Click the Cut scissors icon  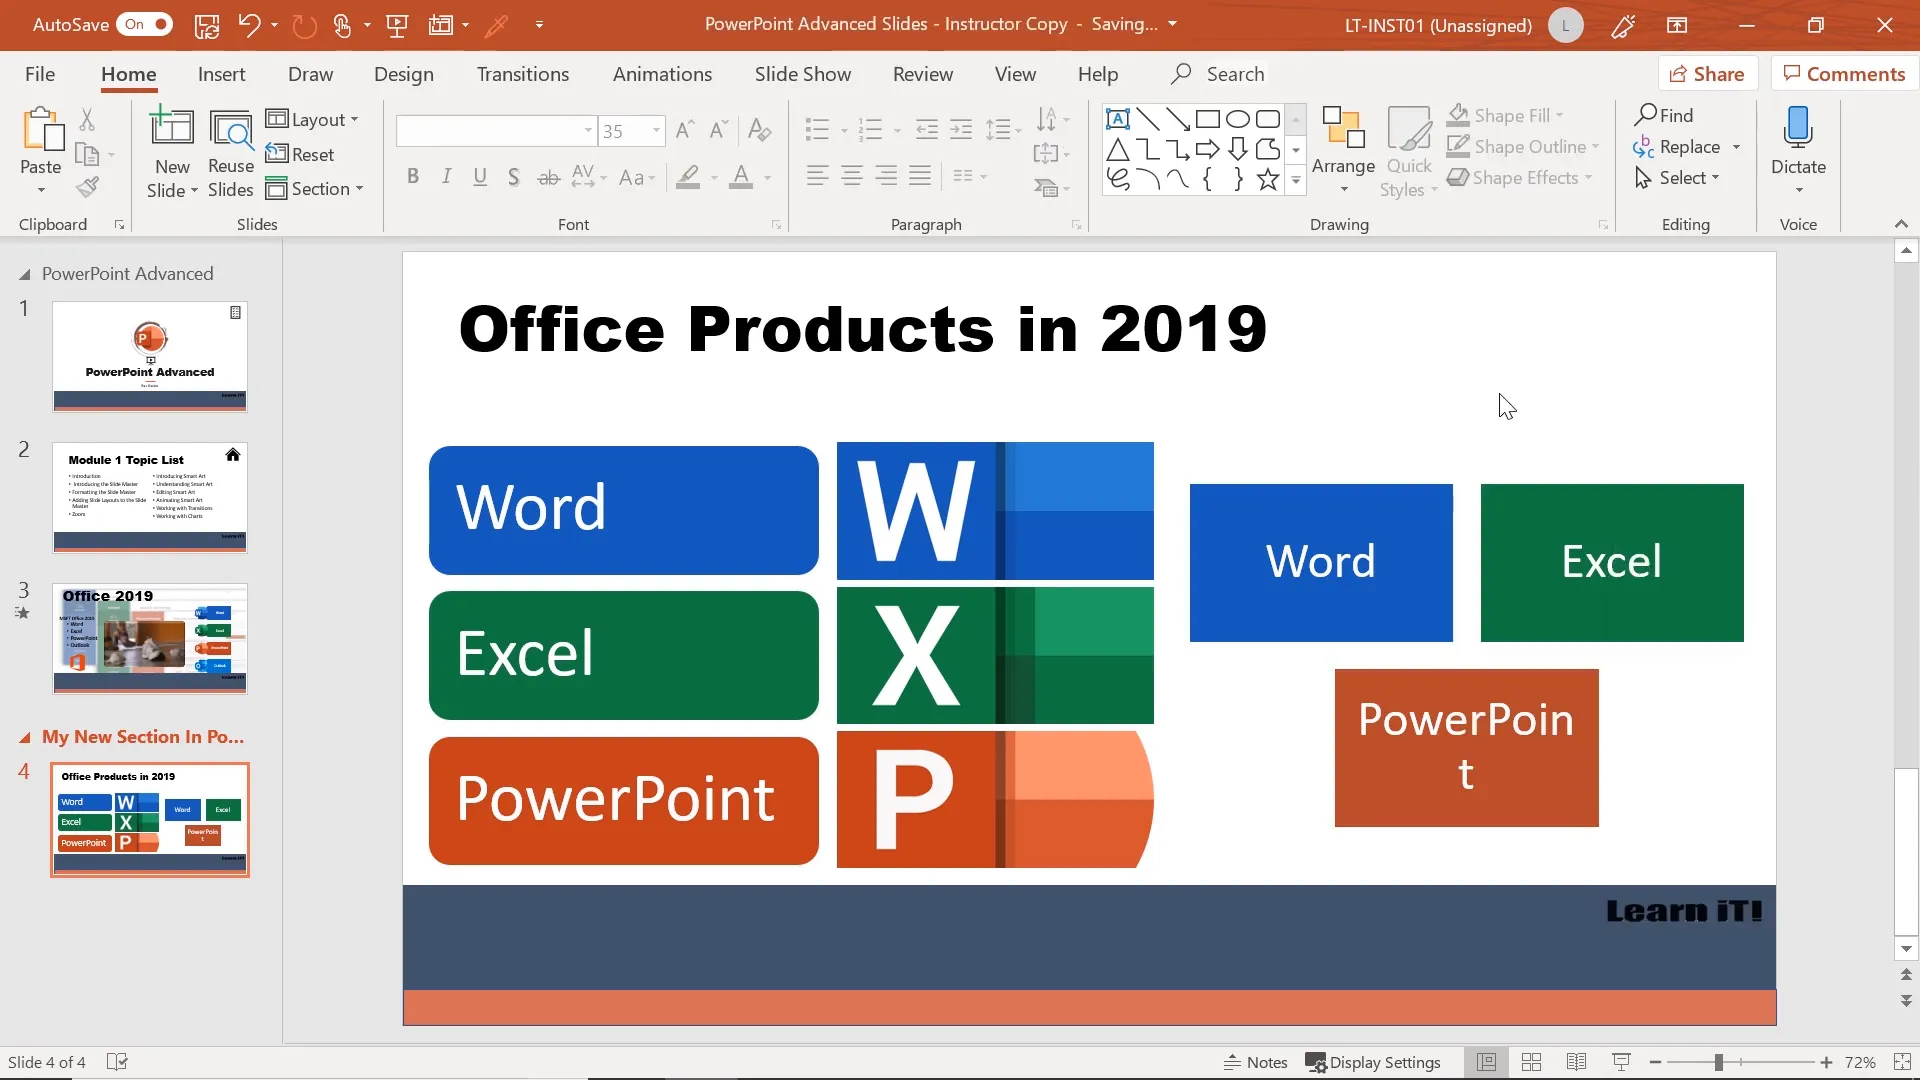(87, 120)
